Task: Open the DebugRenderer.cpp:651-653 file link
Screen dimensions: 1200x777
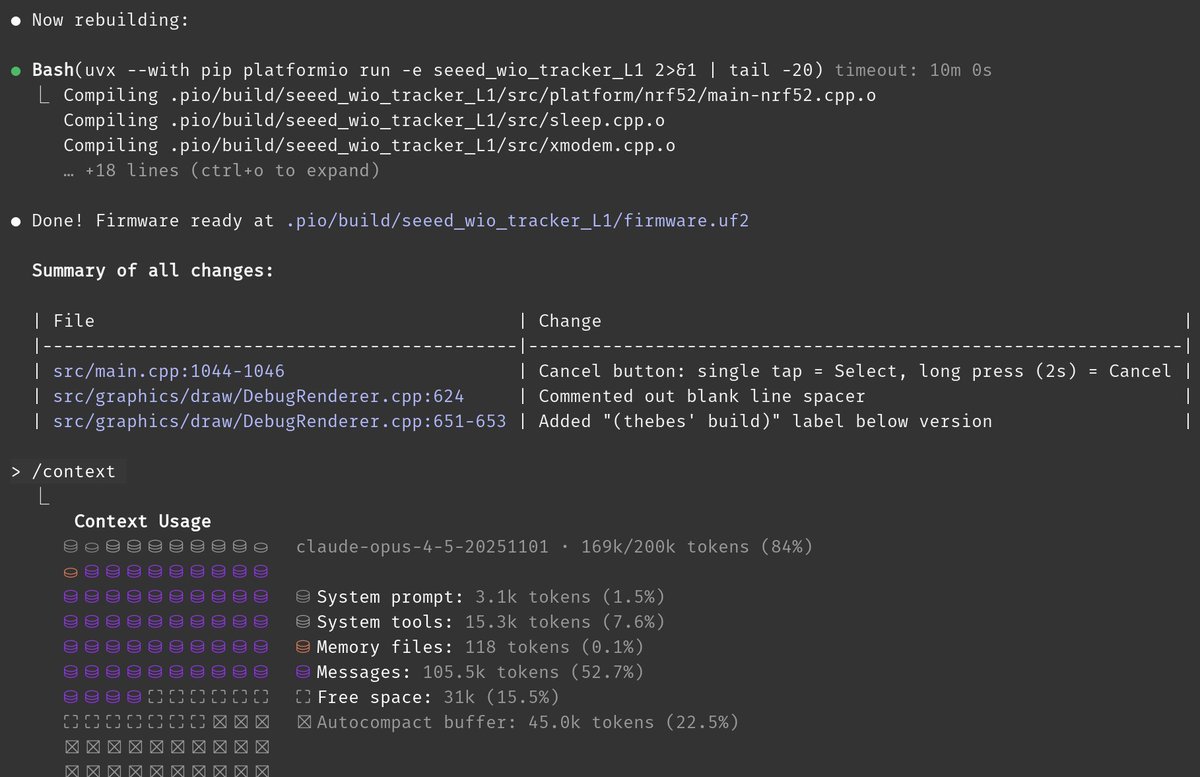Action: click(x=280, y=421)
